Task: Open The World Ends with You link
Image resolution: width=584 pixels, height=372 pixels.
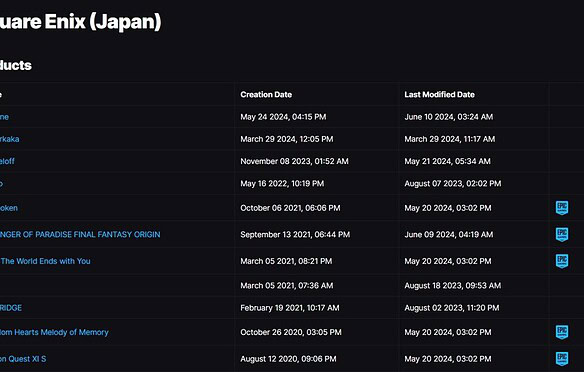Action: [x=45, y=261]
